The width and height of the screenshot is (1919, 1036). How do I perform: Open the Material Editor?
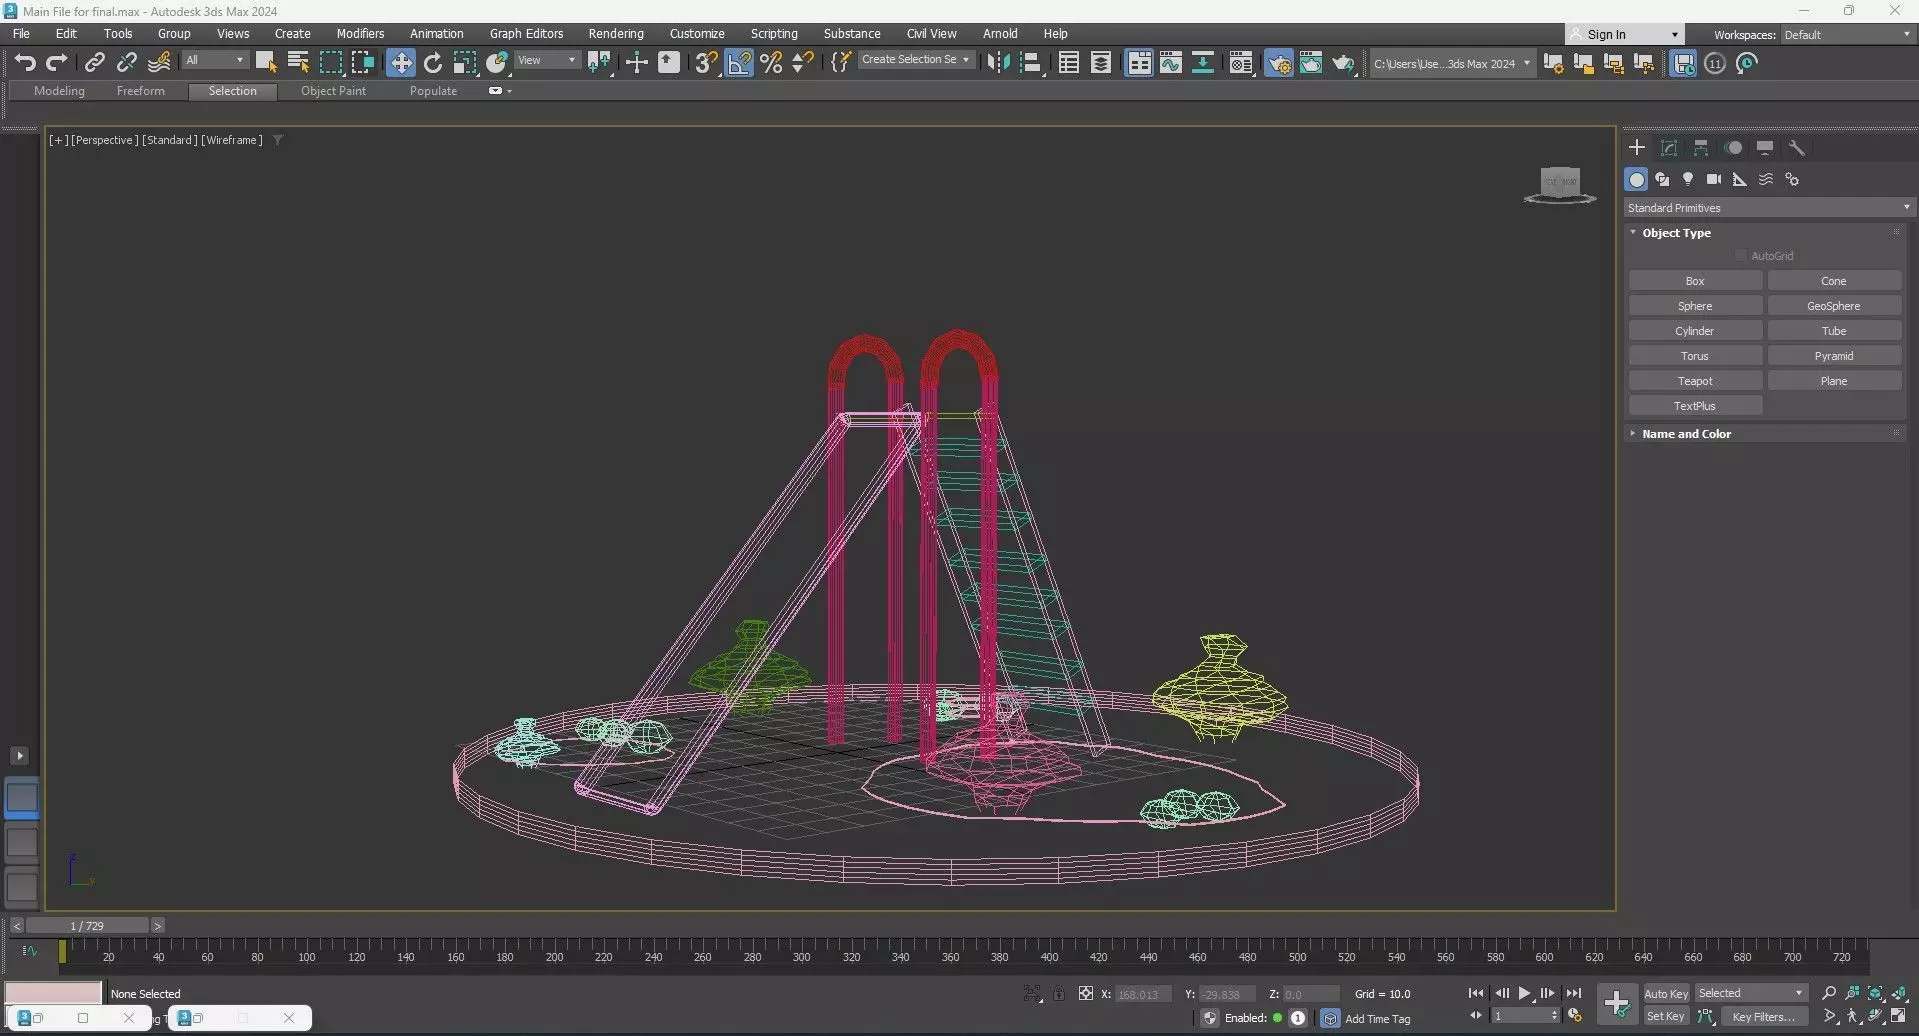[x=1241, y=63]
